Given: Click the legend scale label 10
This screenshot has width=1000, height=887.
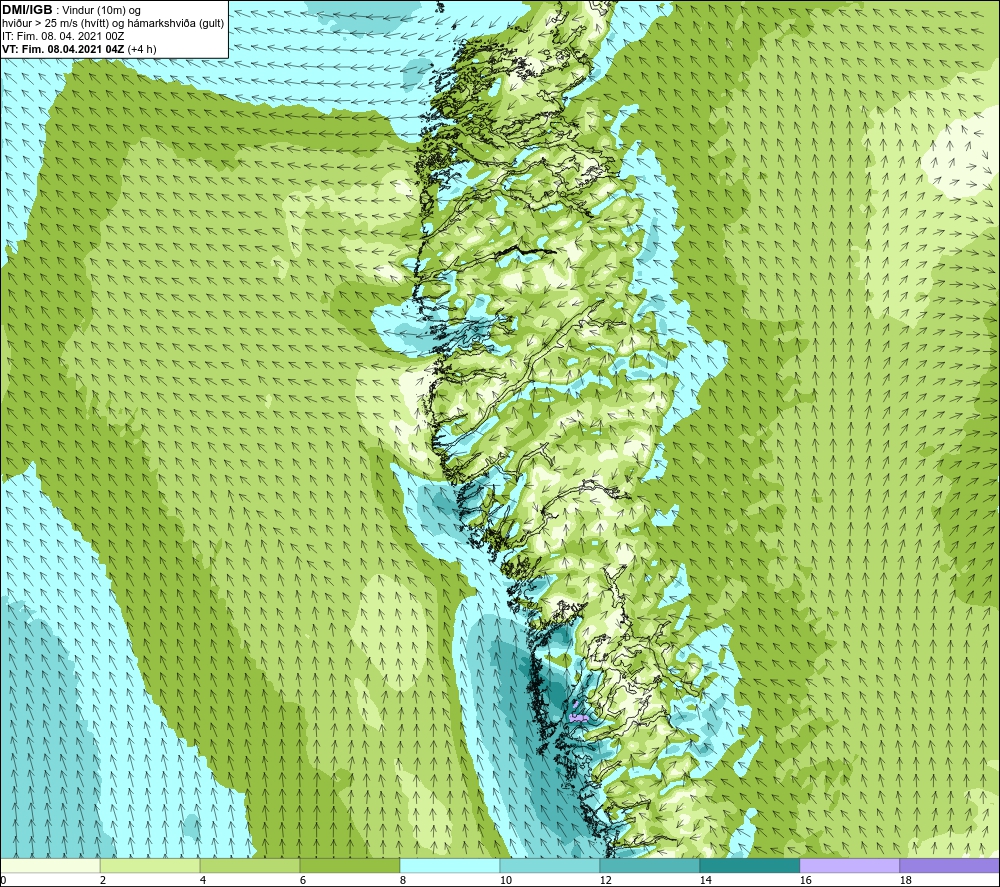Looking at the screenshot, I should (505, 880).
